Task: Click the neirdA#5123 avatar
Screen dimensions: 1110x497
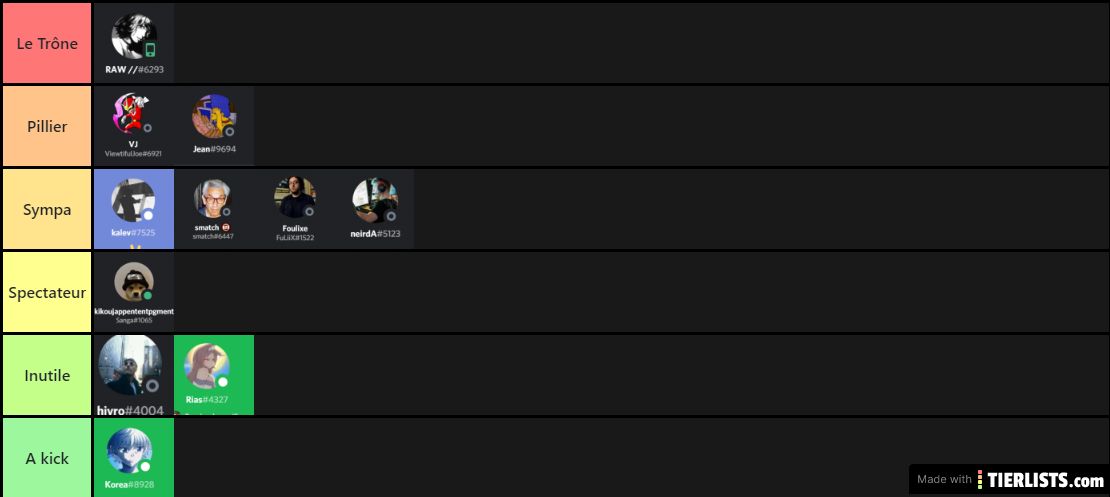Action: pyautogui.click(x=374, y=200)
